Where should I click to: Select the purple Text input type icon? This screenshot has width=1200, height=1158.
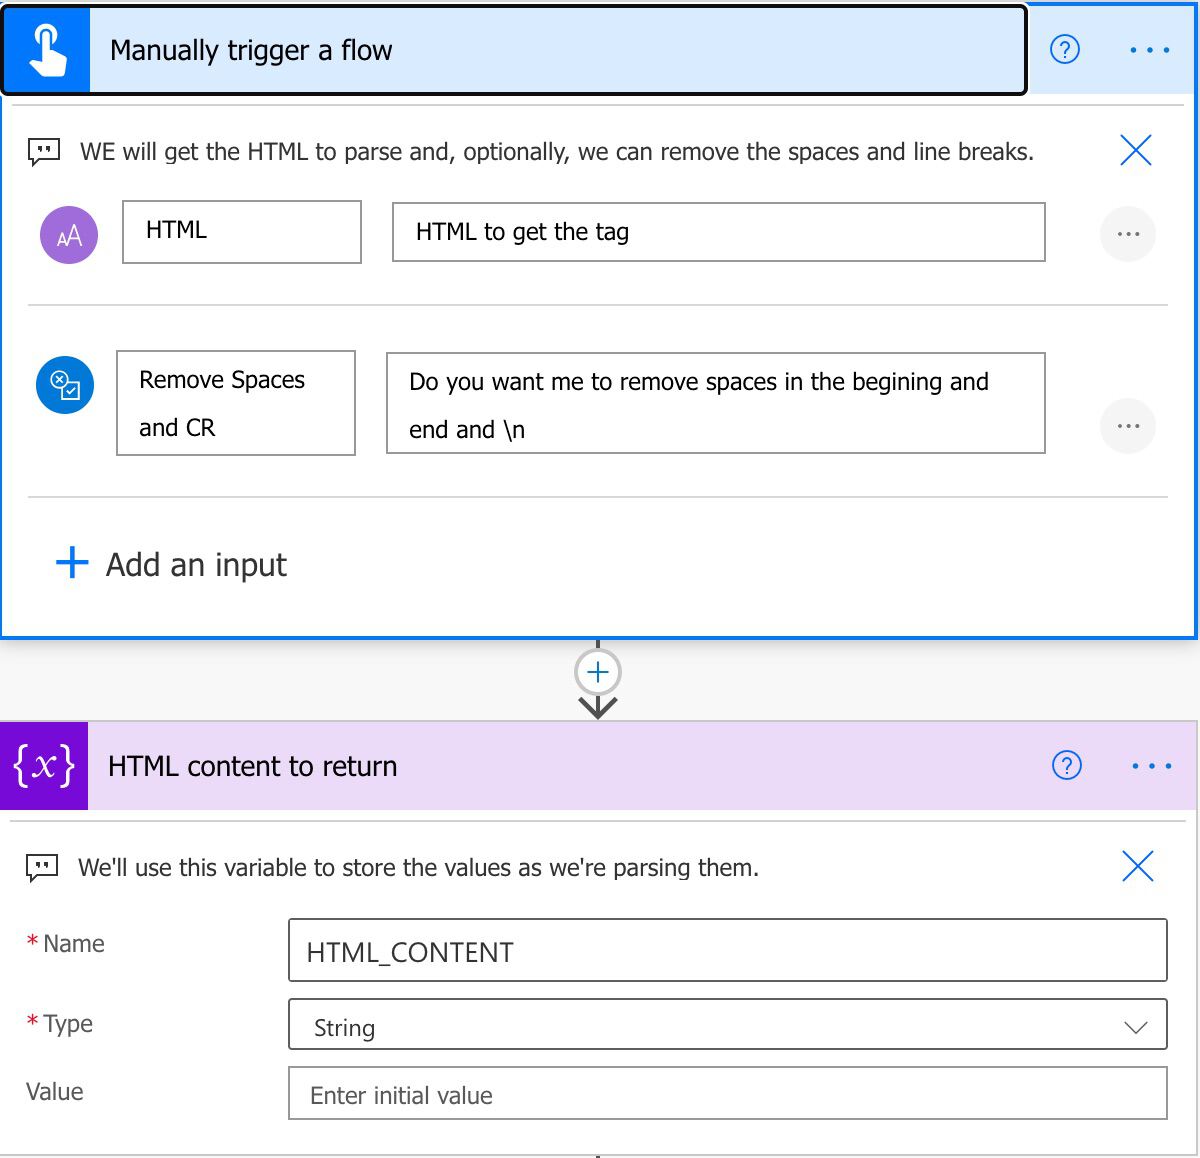coord(67,234)
